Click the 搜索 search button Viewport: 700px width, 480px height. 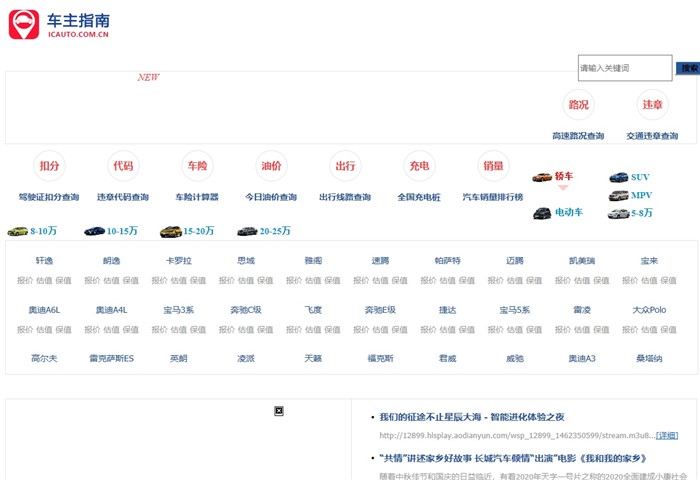[688, 68]
